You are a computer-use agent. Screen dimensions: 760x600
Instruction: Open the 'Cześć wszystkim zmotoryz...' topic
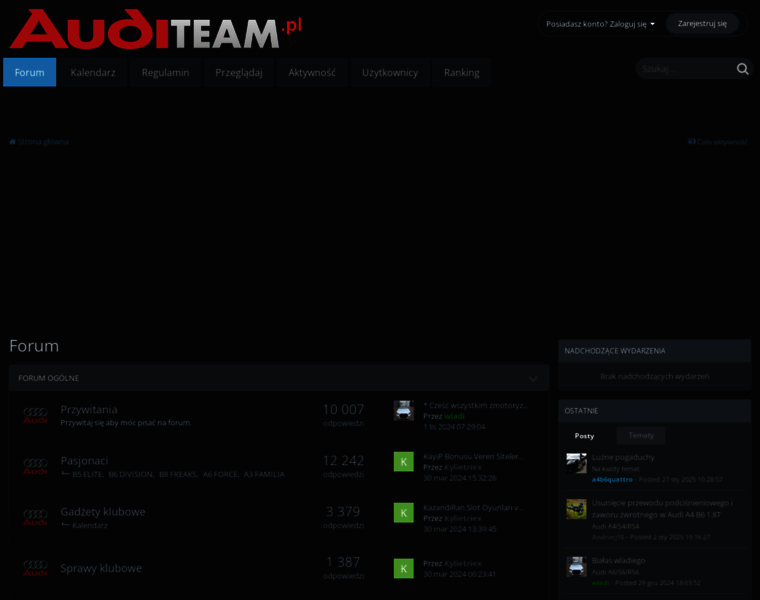[x=475, y=405]
